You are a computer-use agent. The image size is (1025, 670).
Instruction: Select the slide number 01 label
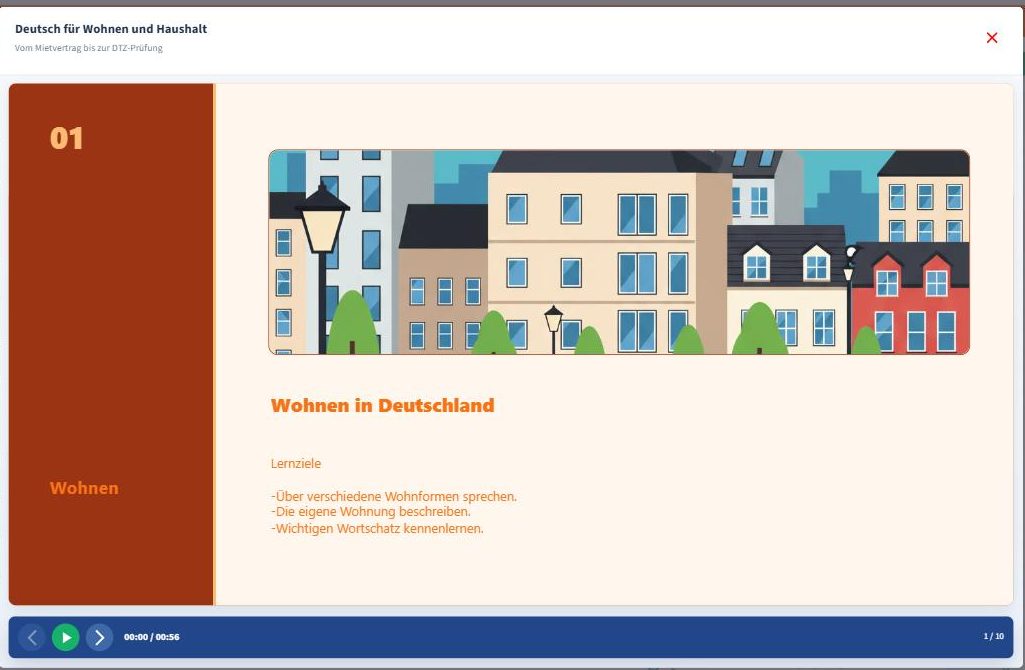(67, 138)
